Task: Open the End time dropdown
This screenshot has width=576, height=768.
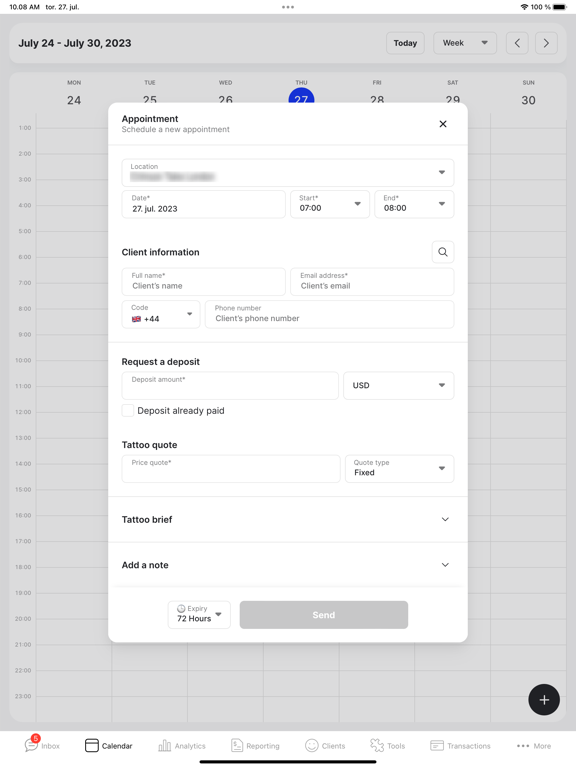Action: click(x=414, y=204)
